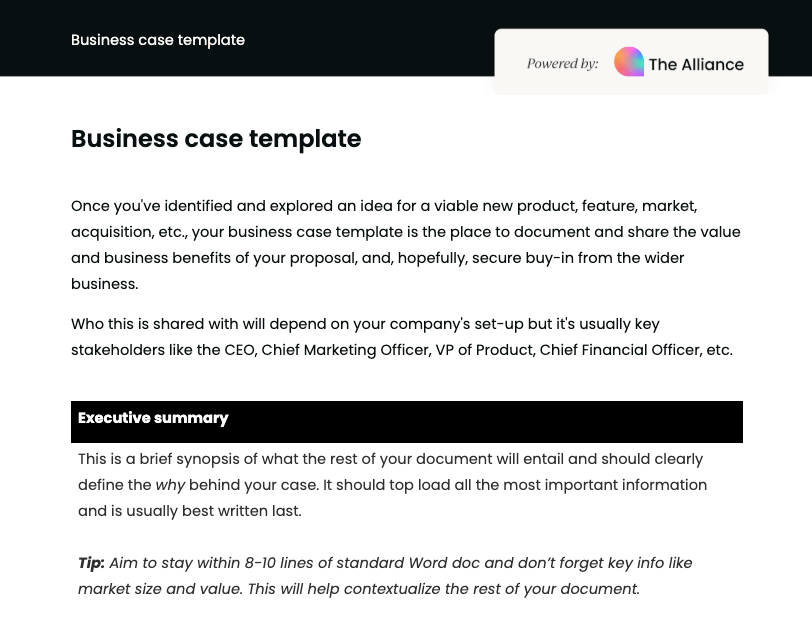Click the phrase "market size and value"
Screen dimensions: 812x636
[x=158, y=589]
